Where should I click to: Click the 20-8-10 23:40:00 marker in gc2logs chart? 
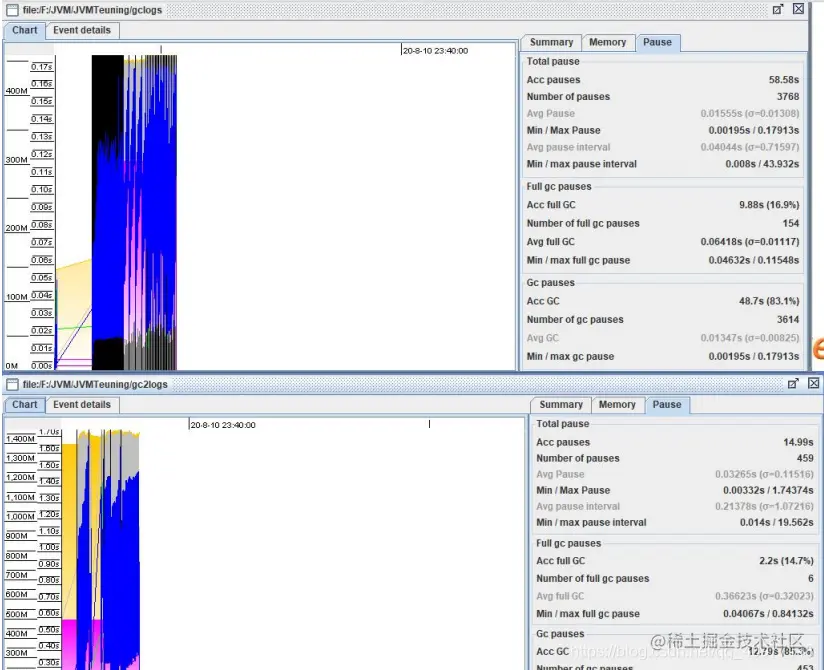click(223, 425)
